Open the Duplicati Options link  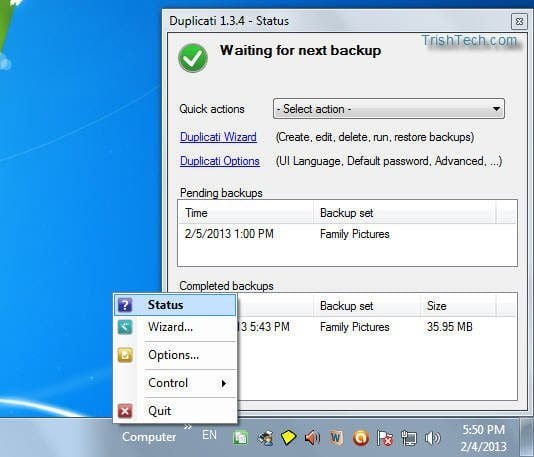pyautogui.click(x=220, y=161)
